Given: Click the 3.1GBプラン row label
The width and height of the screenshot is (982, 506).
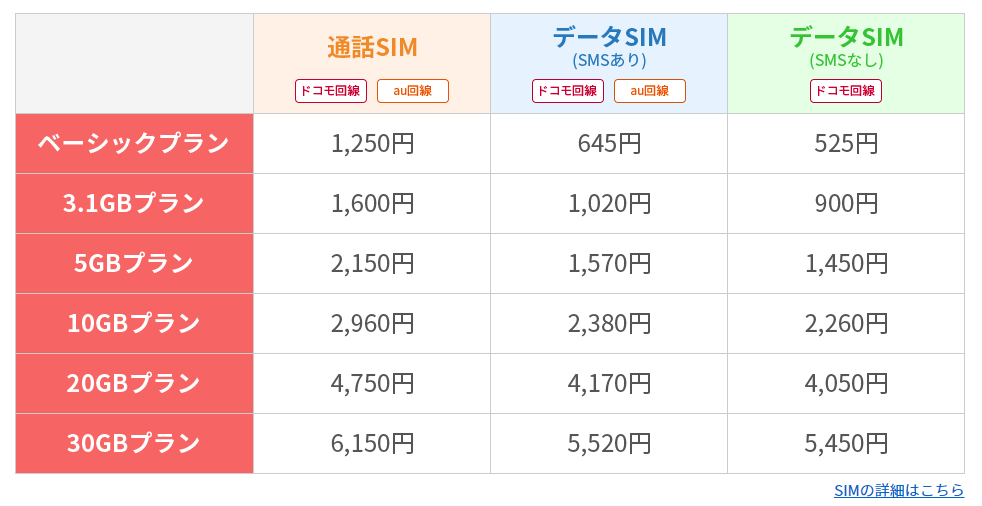Looking at the screenshot, I should pos(134,204).
